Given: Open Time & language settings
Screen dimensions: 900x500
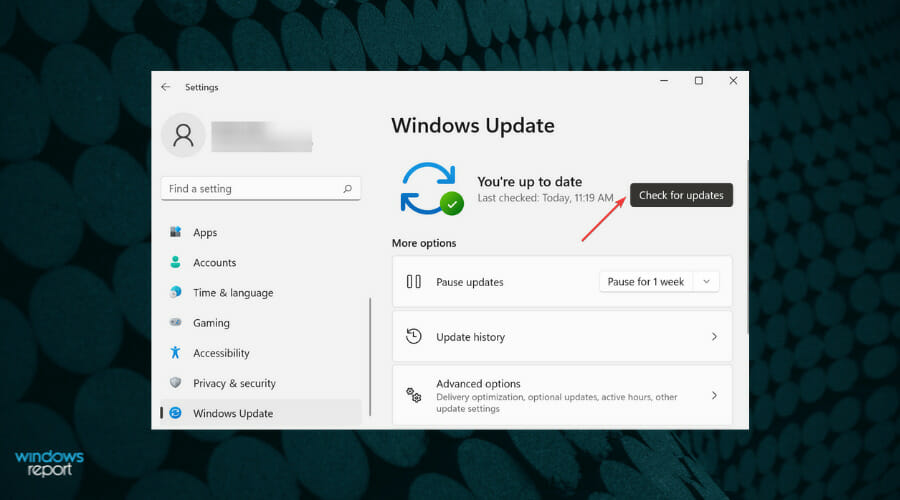Looking at the screenshot, I should (261, 293).
